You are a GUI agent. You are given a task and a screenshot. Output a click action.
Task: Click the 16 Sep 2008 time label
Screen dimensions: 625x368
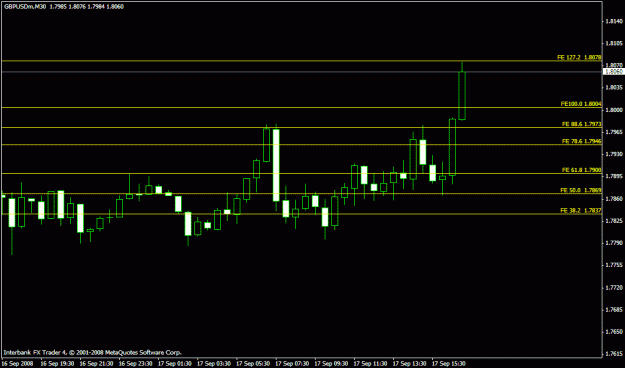pos(18,364)
